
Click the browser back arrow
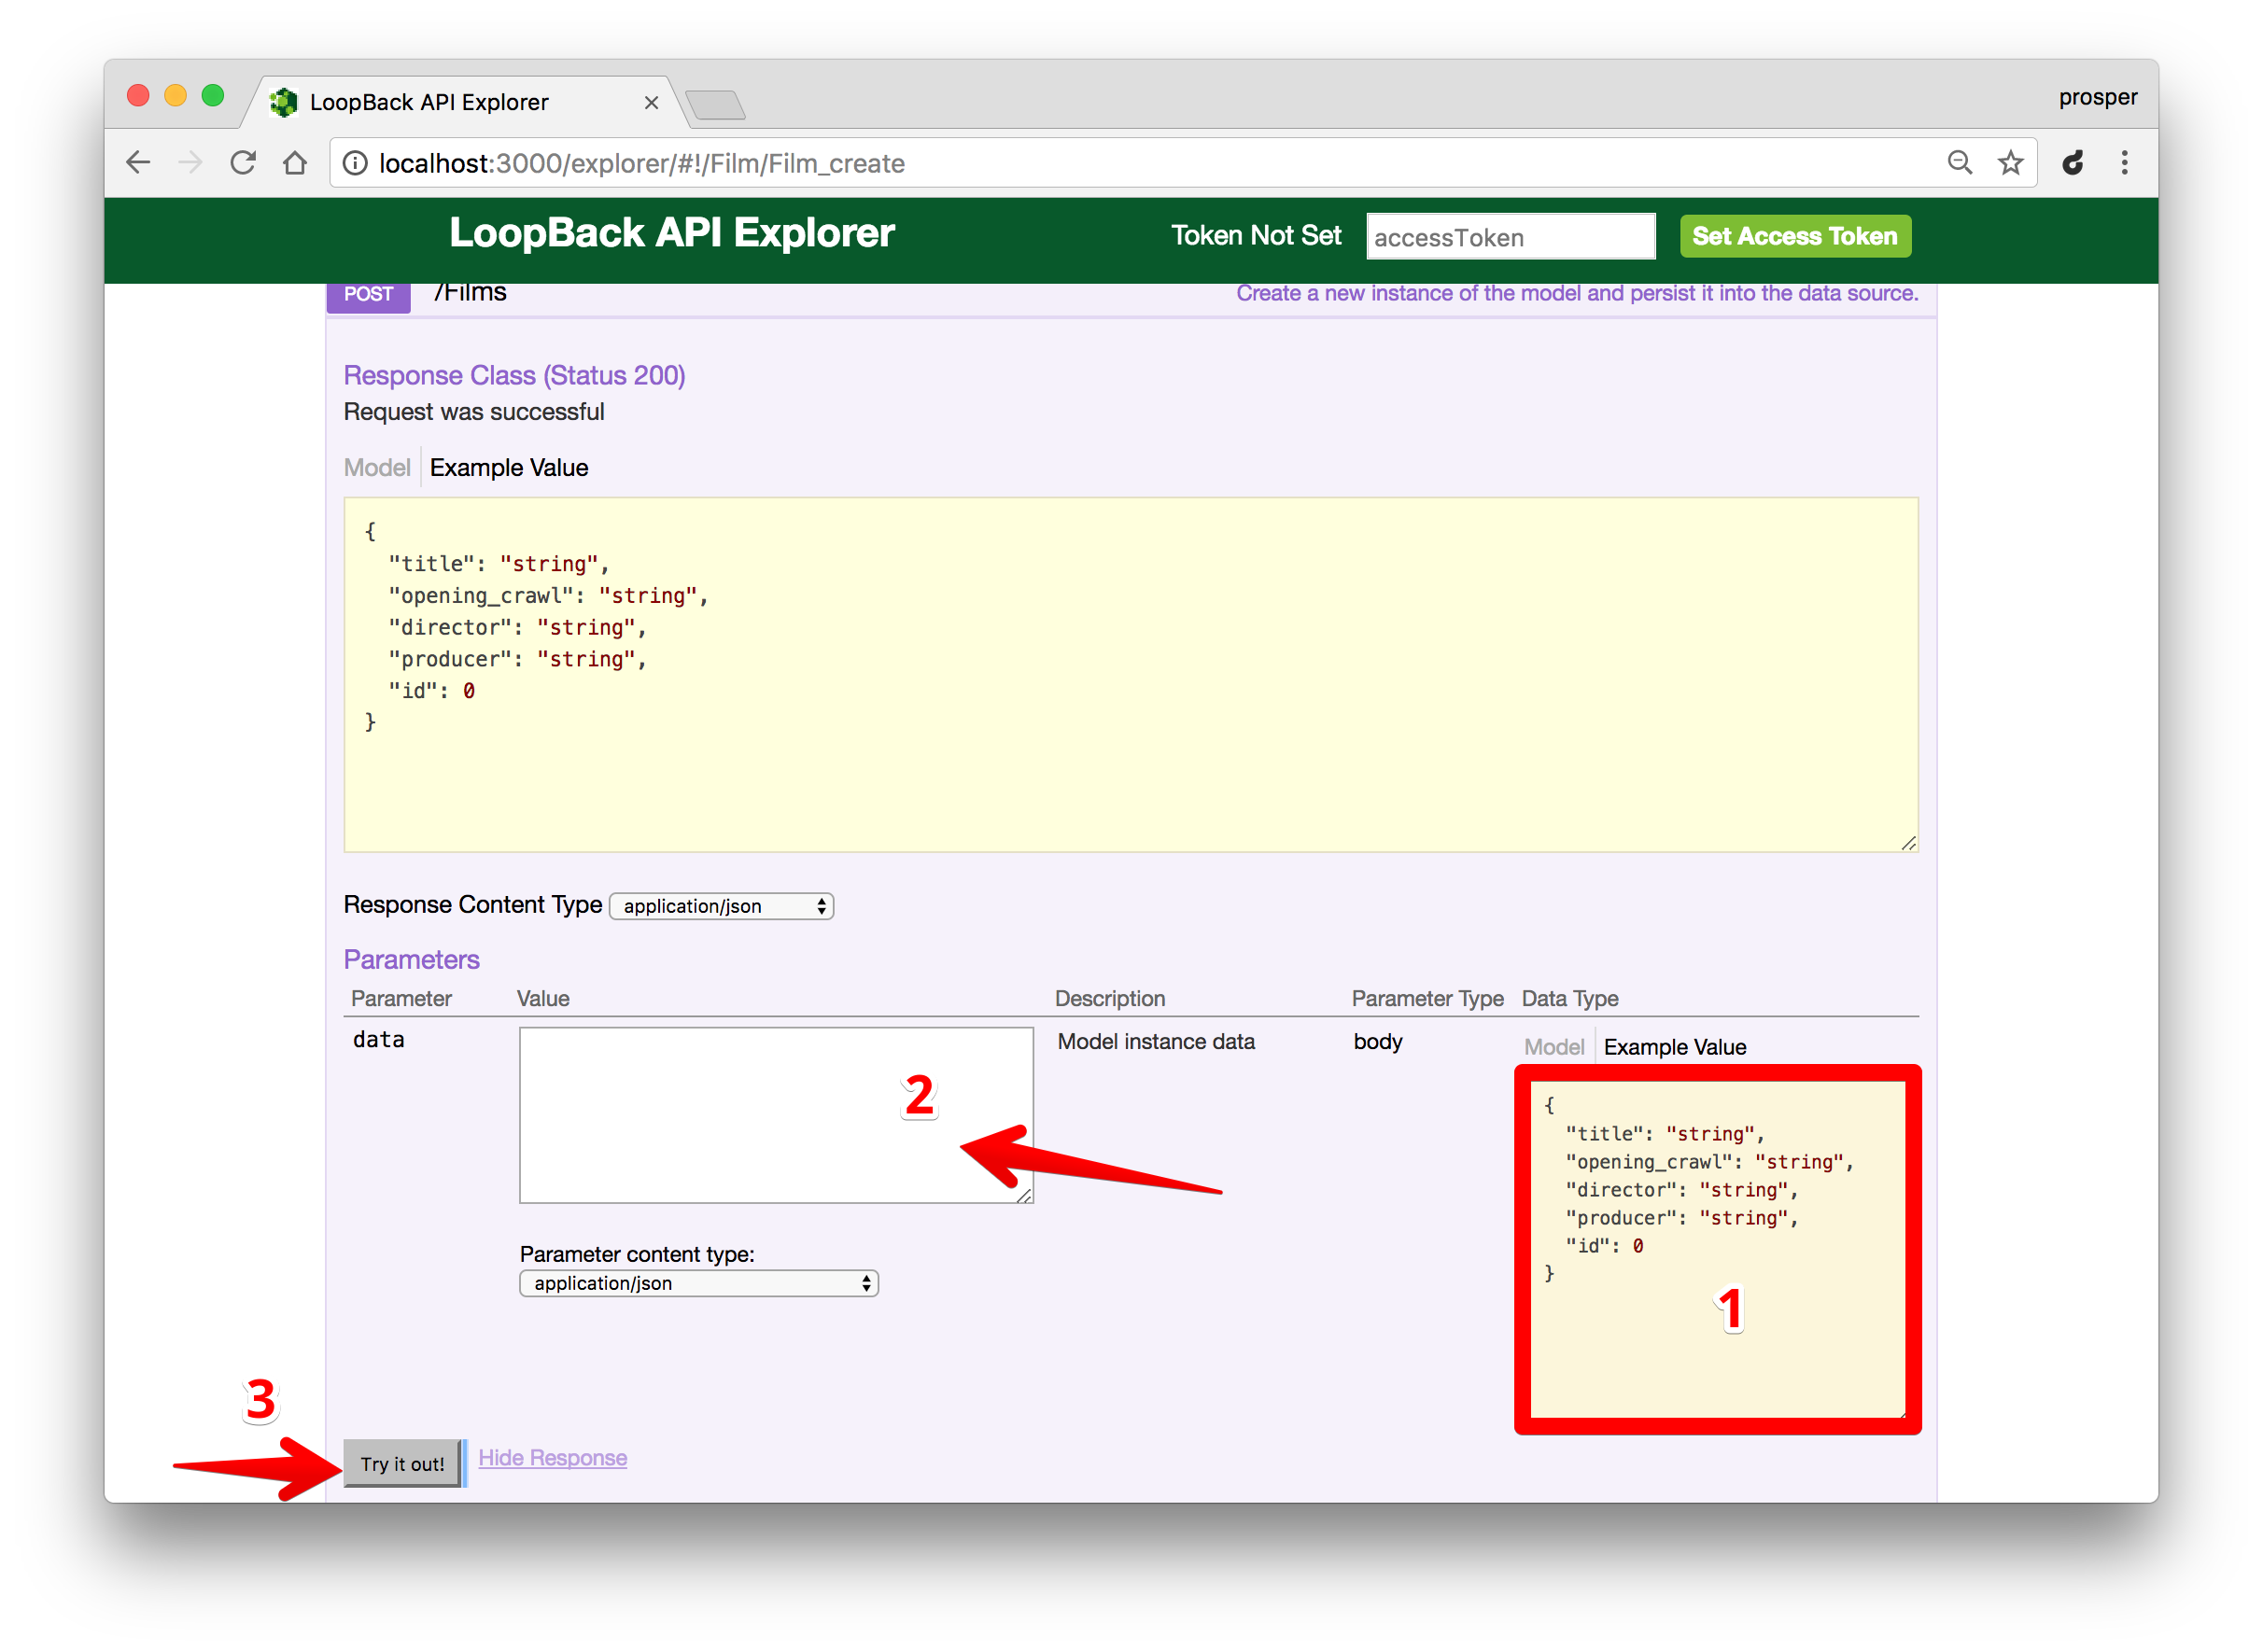[138, 163]
